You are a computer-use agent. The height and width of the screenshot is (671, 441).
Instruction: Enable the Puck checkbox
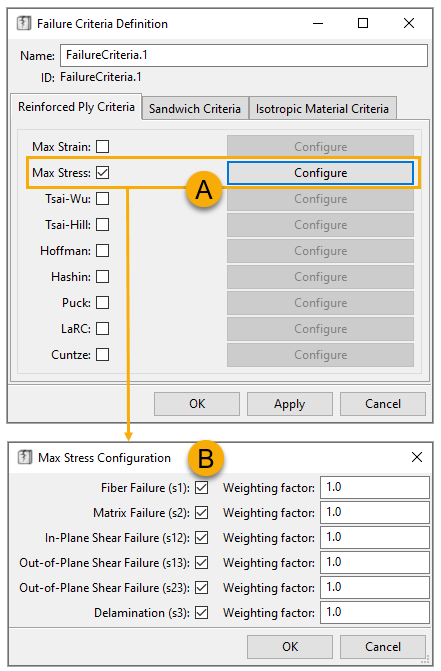click(x=102, y=303)
